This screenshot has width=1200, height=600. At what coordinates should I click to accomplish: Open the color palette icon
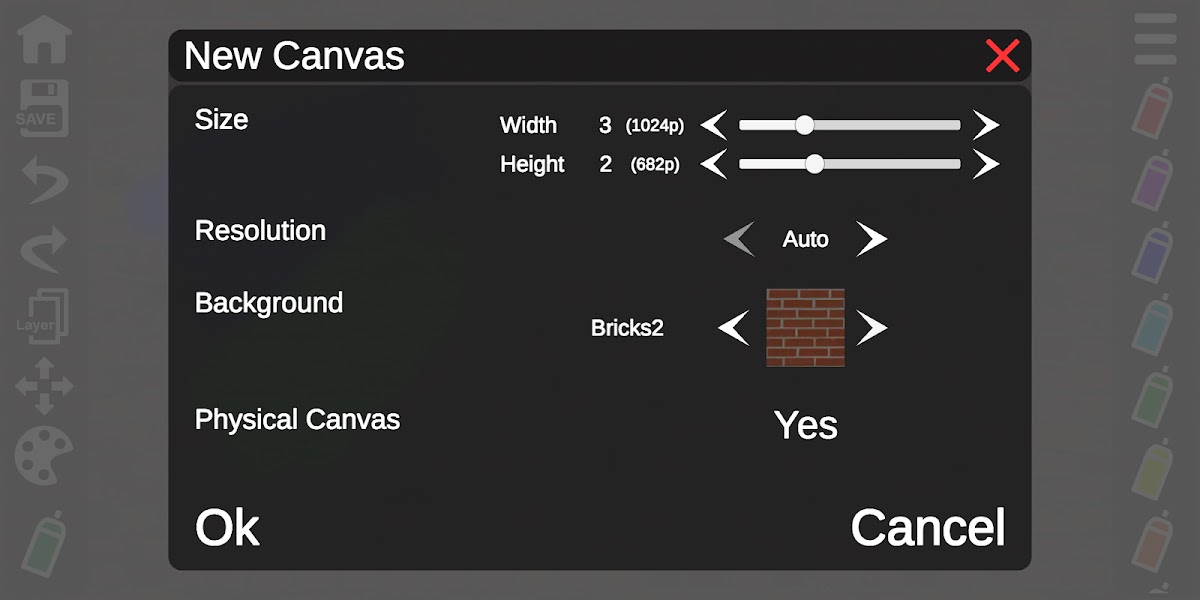click(44, 455)
